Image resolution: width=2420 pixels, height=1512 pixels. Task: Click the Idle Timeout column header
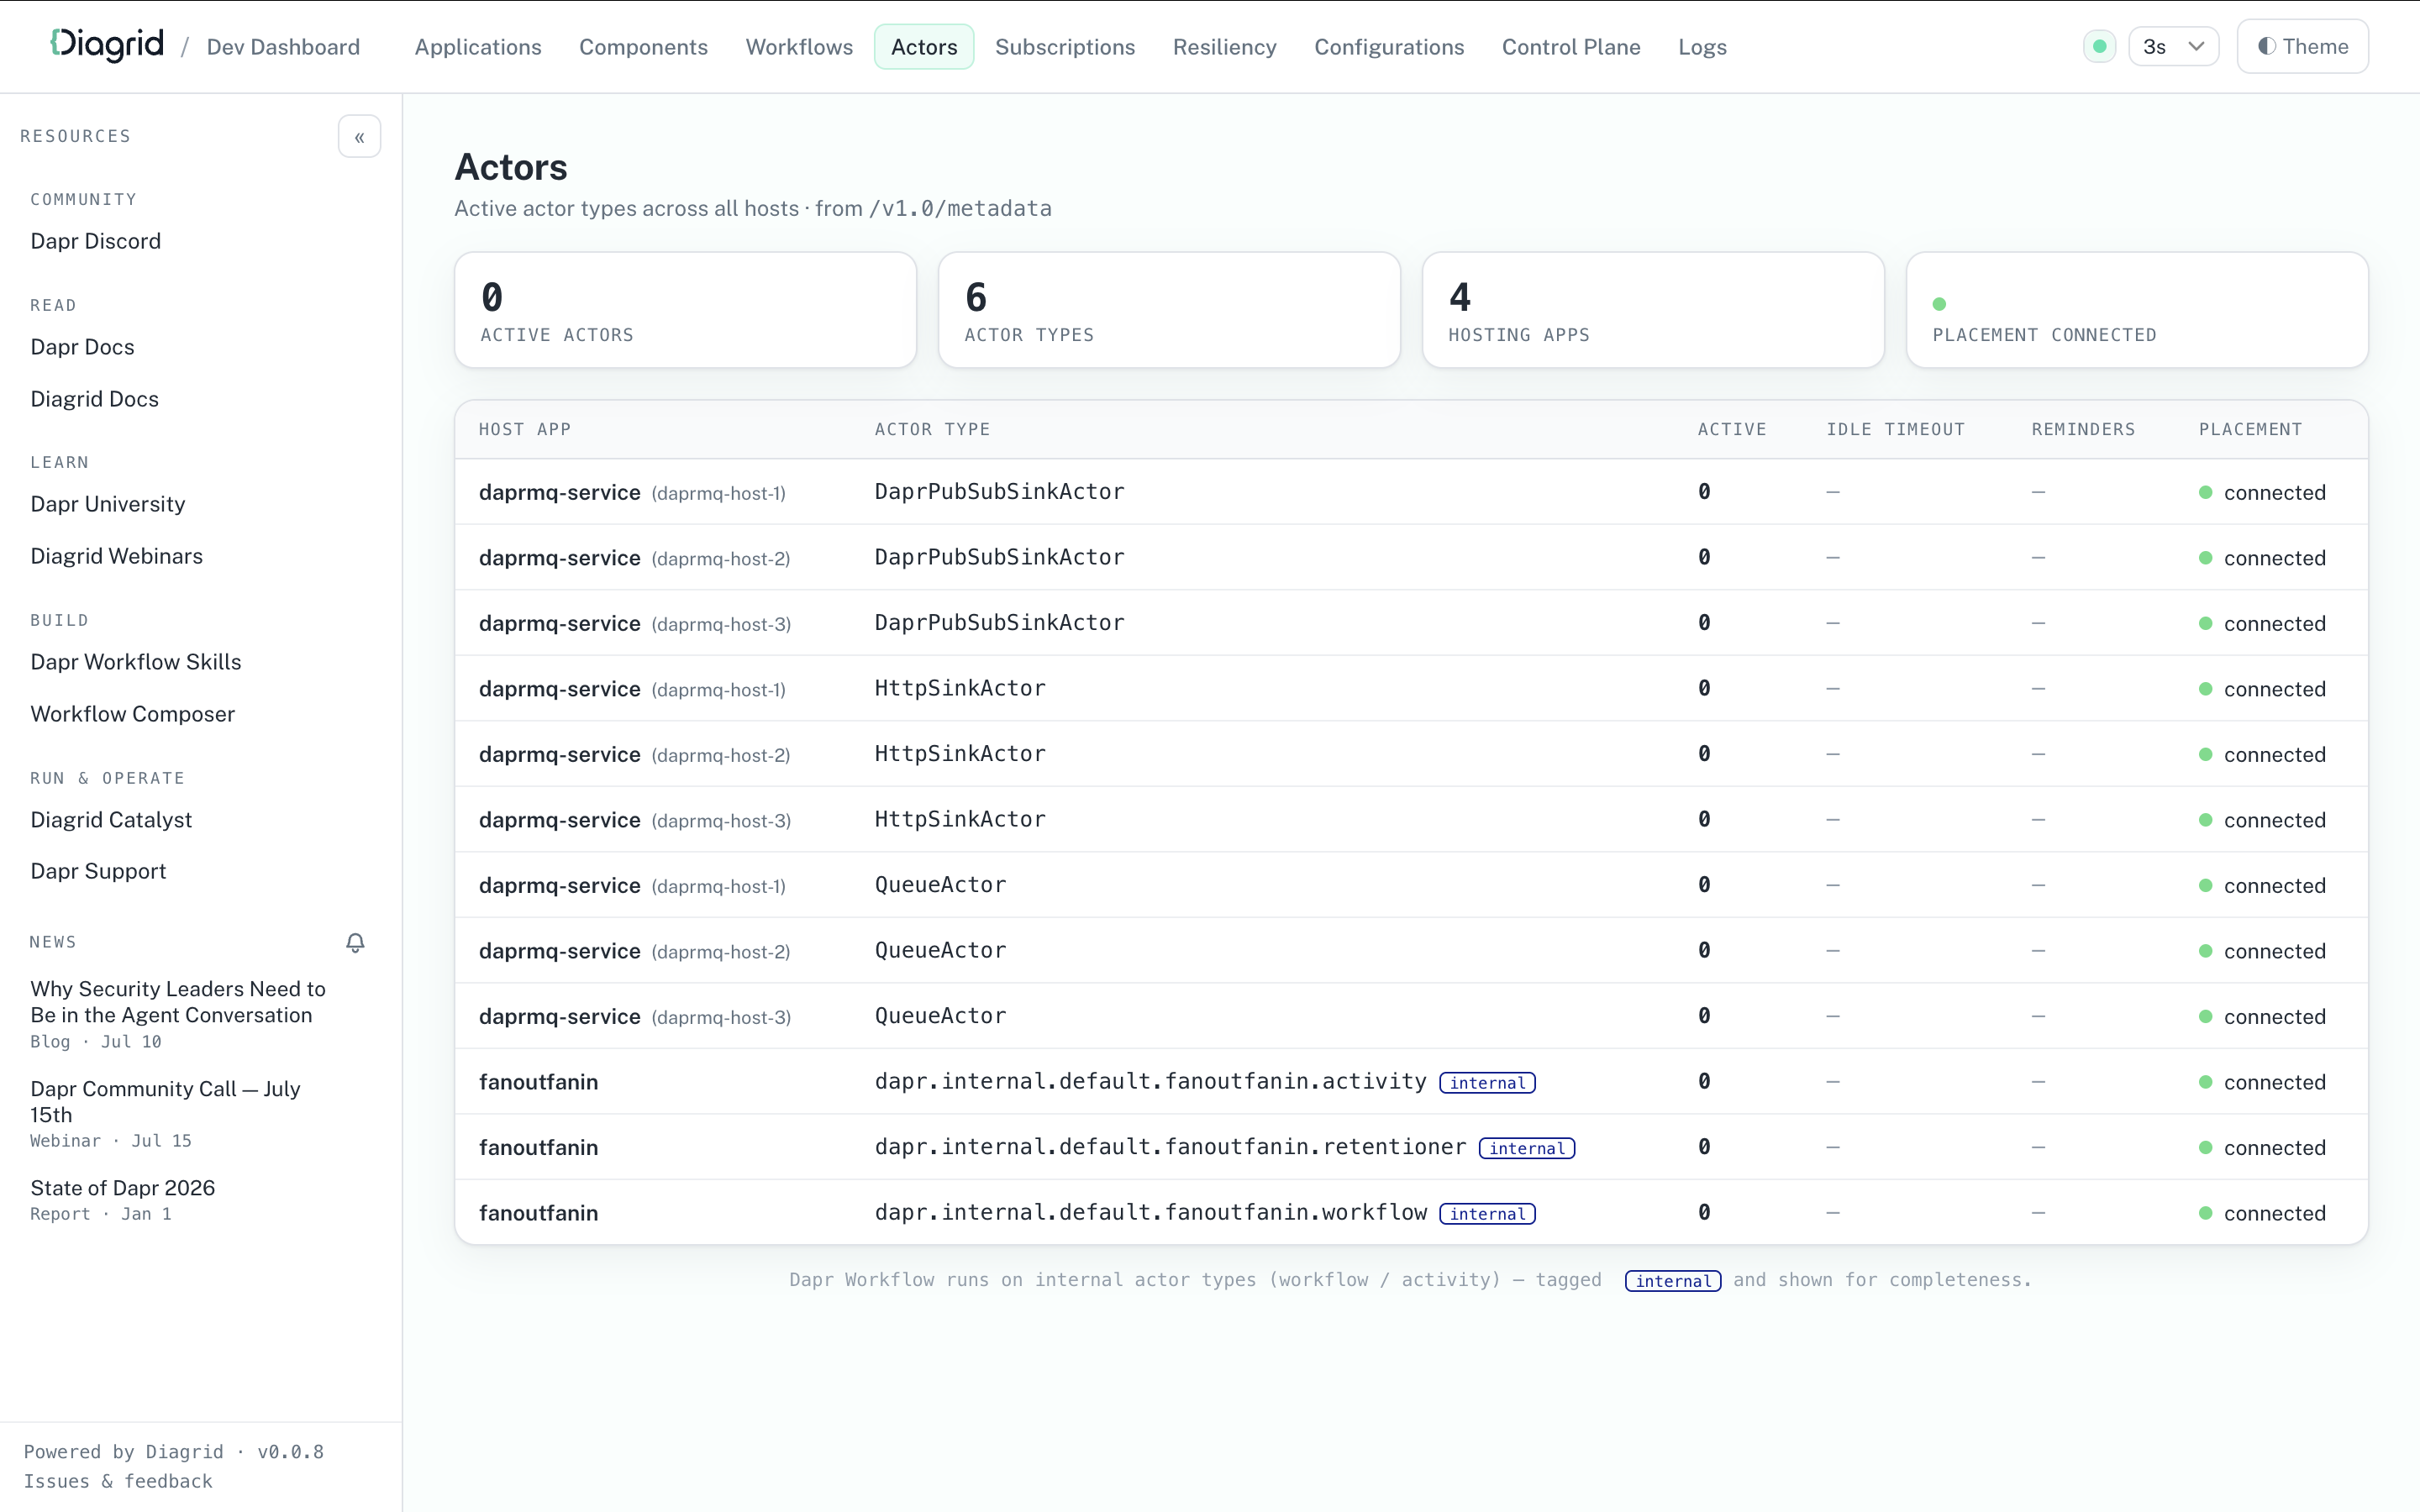coord(1895,429)
